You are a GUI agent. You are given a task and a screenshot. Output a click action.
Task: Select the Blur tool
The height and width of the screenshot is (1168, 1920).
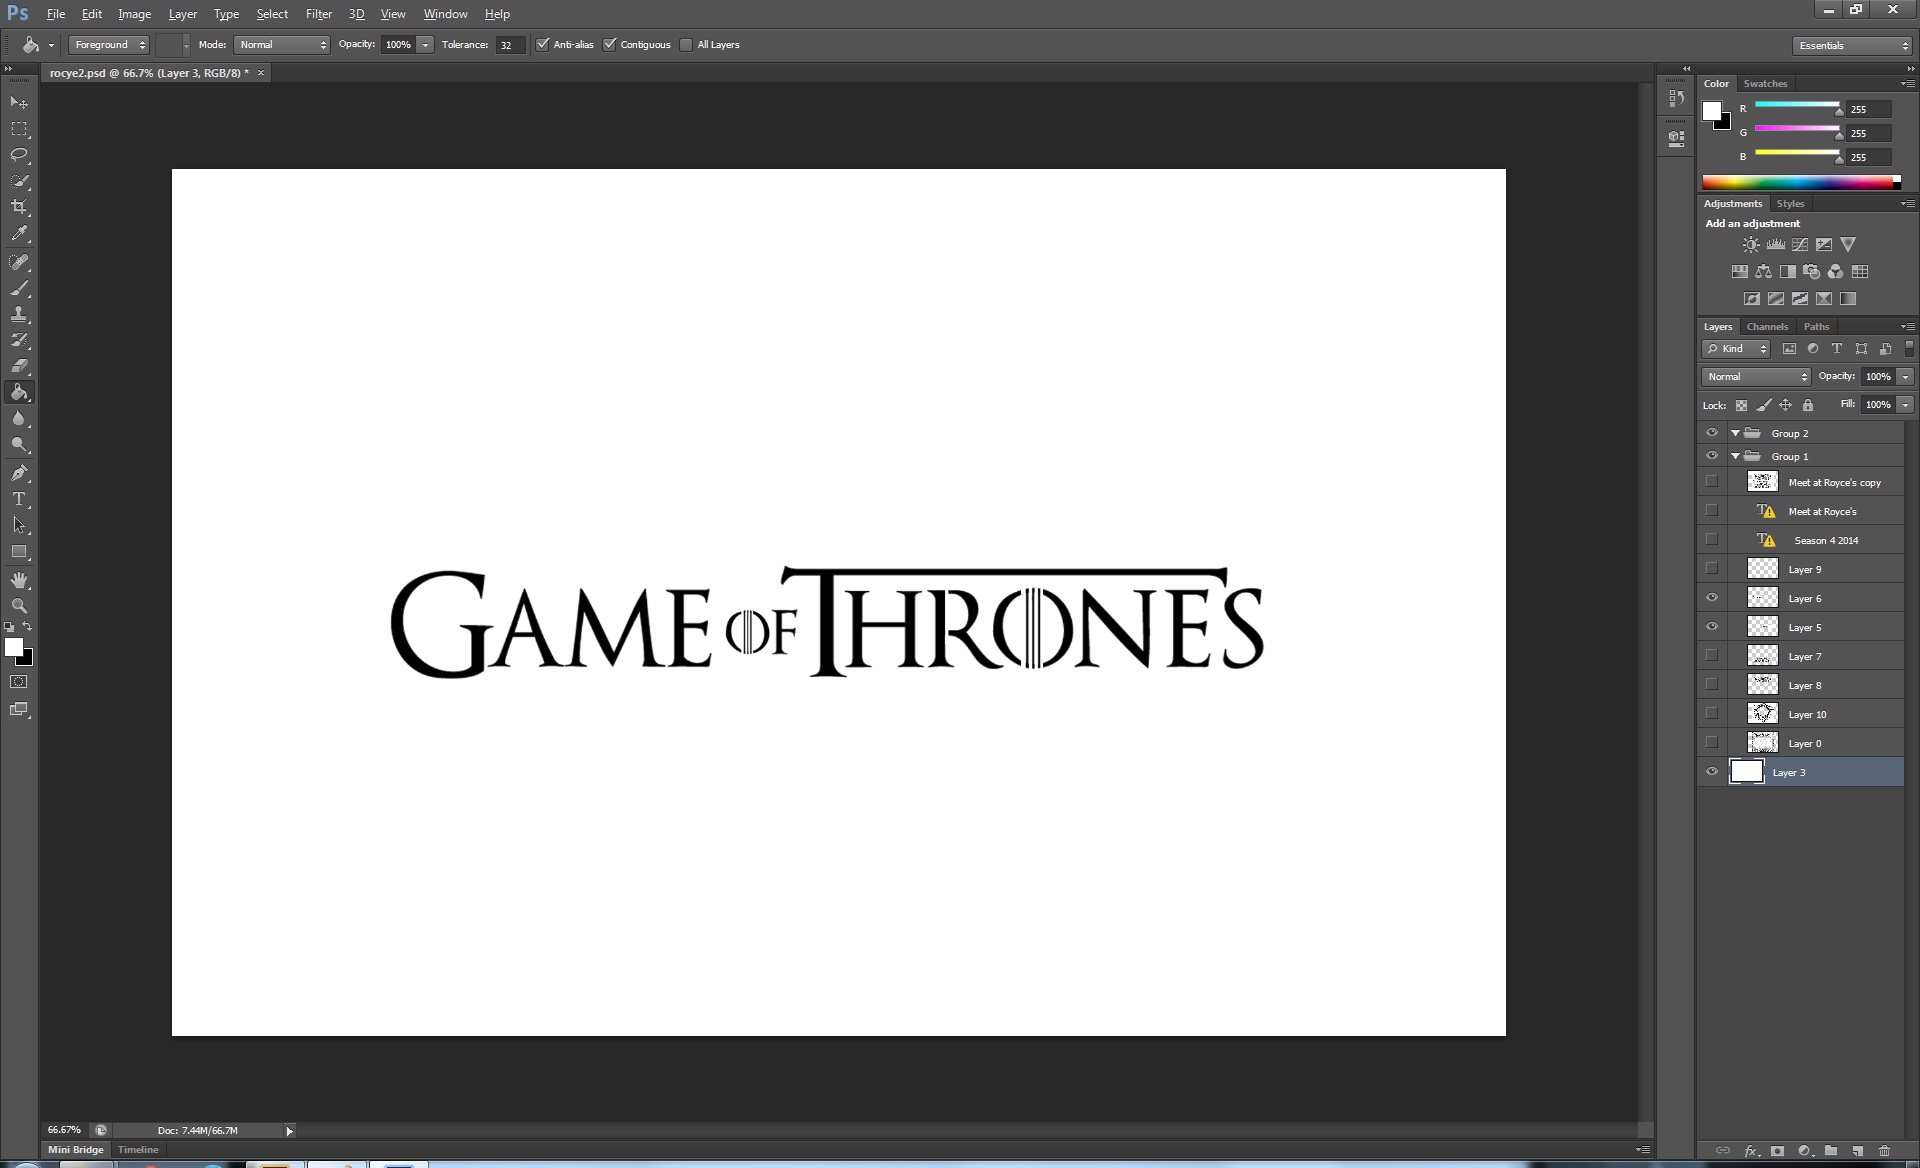click(19, 419)
